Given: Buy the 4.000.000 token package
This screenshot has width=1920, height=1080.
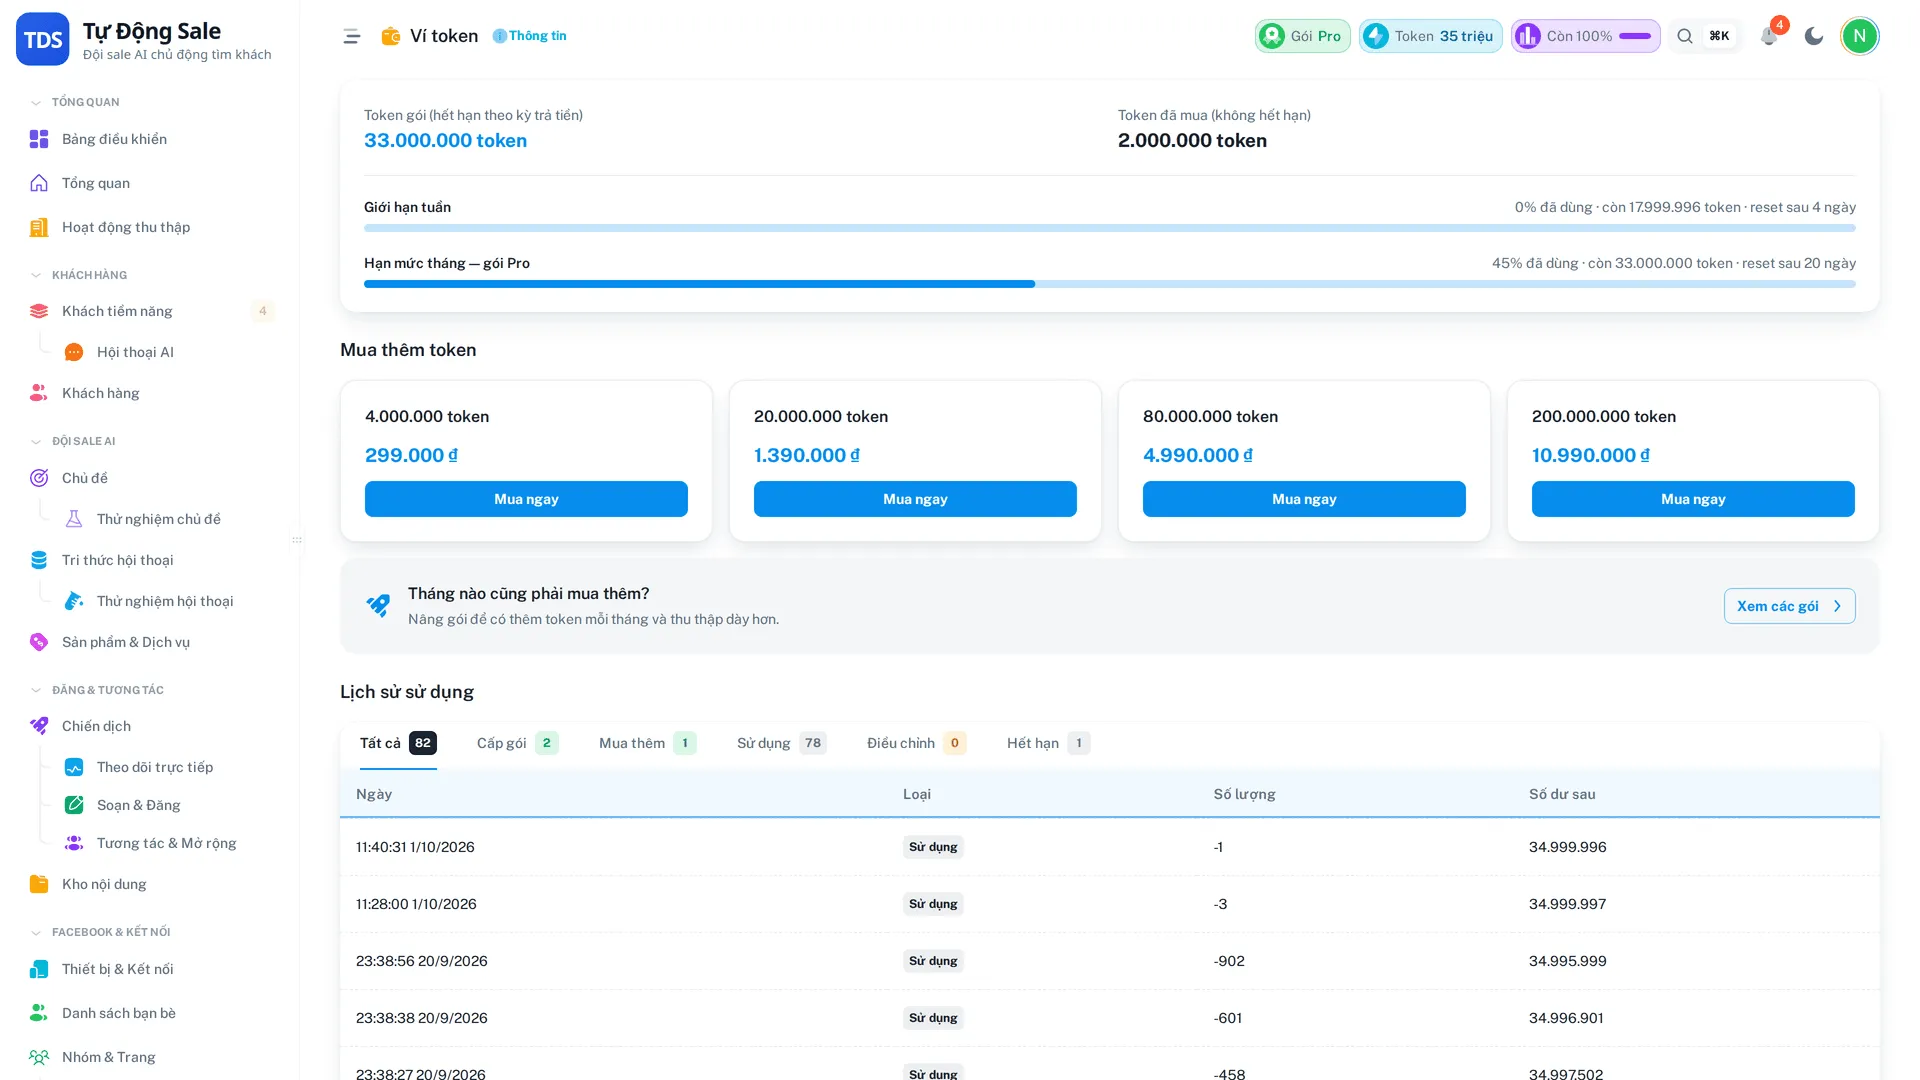Looking at the screenshot, I should click(526, 499).
